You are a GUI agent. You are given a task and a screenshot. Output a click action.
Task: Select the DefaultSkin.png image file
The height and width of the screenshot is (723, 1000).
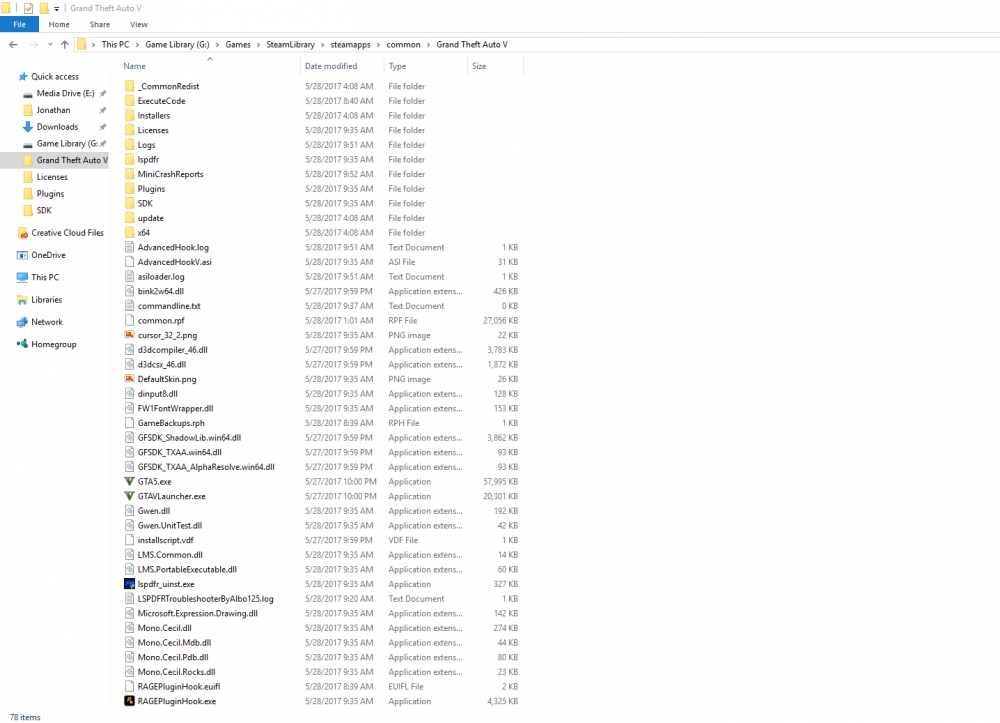pos(165,379)
